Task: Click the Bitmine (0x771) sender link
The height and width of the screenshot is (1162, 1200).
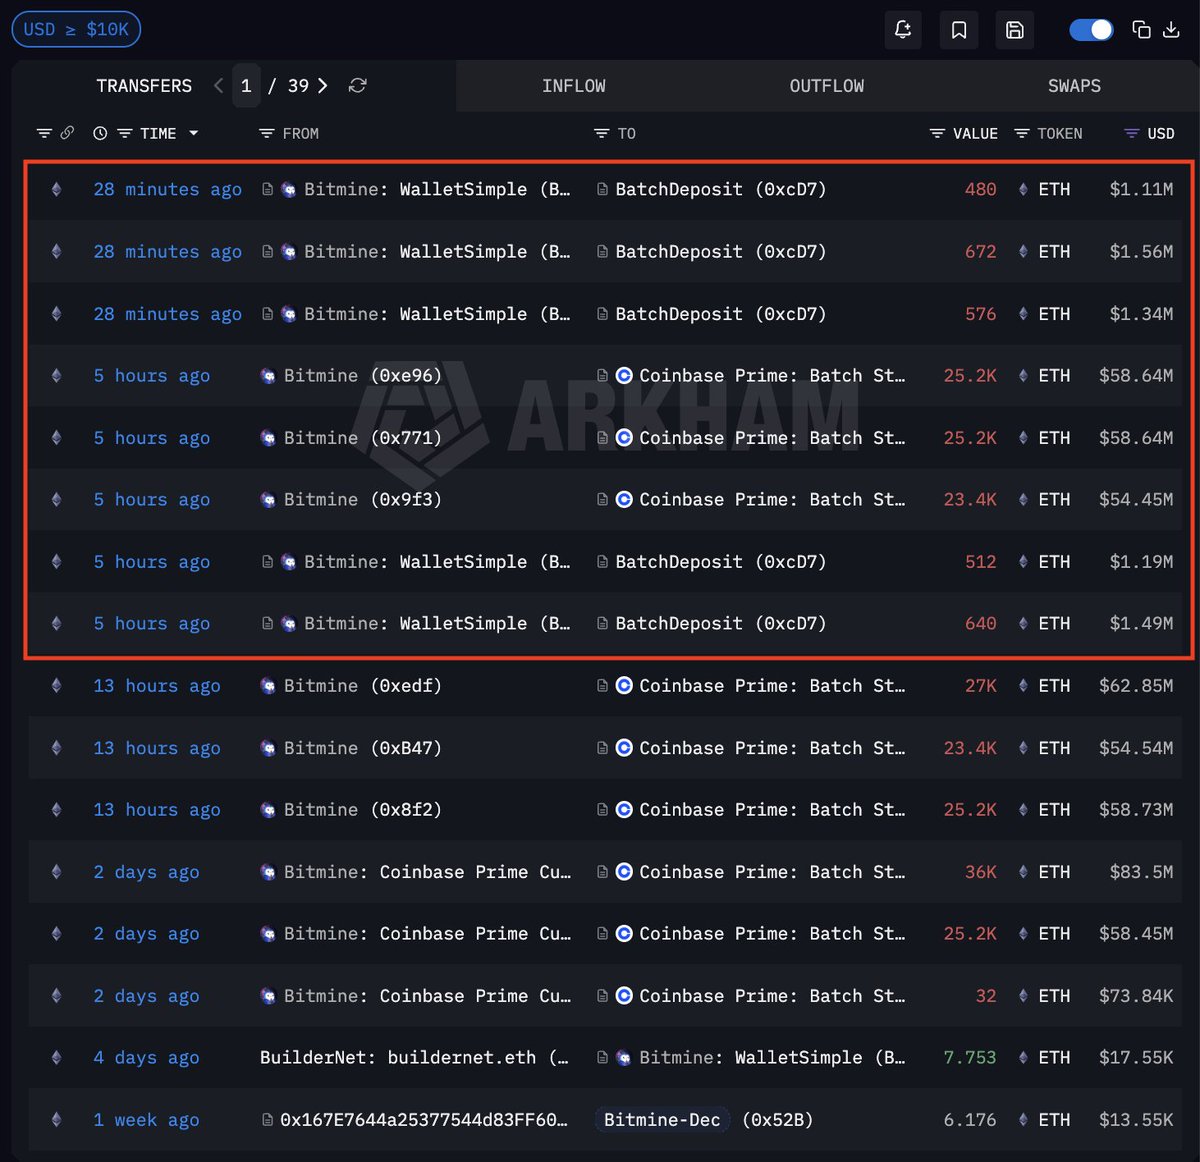Action: coord(362,437)
